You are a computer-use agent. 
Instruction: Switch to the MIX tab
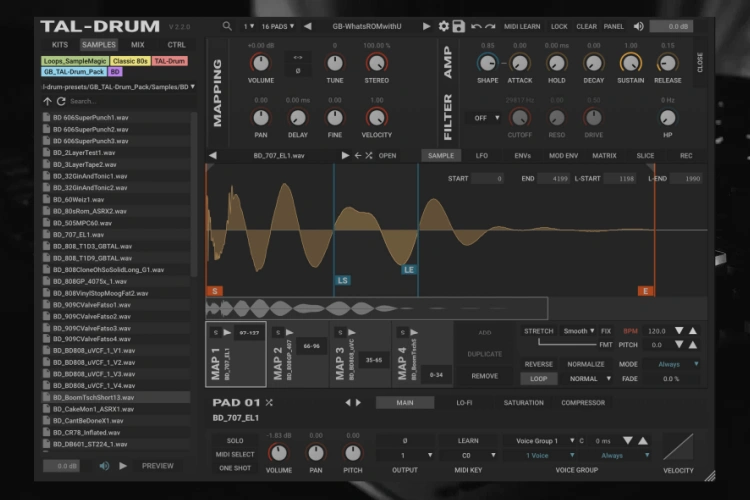tap(137, 45)
